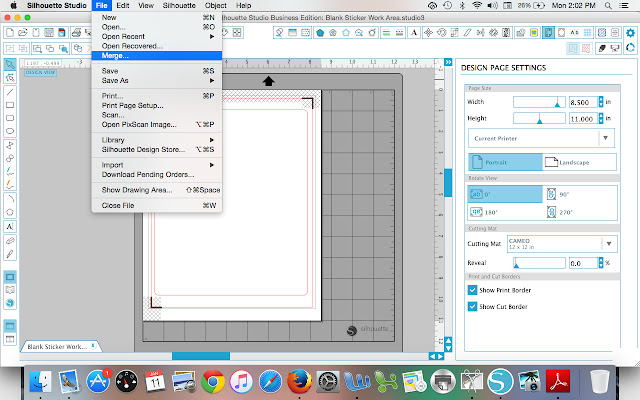Set rotate view to 0°
Image resolution: width=640 pixels, height=400 pixels.
tap(505, 194)
